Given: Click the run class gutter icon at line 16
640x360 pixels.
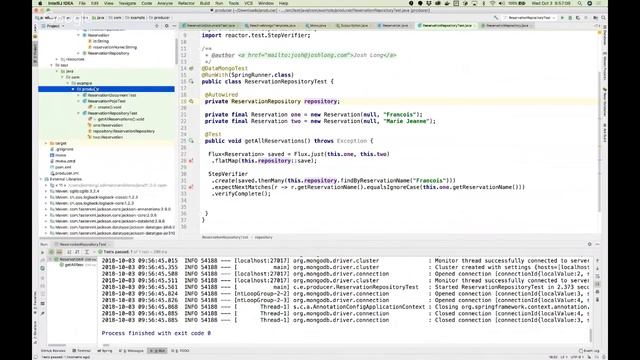Looking at the screenshot, I should click(x=191, y=82).
